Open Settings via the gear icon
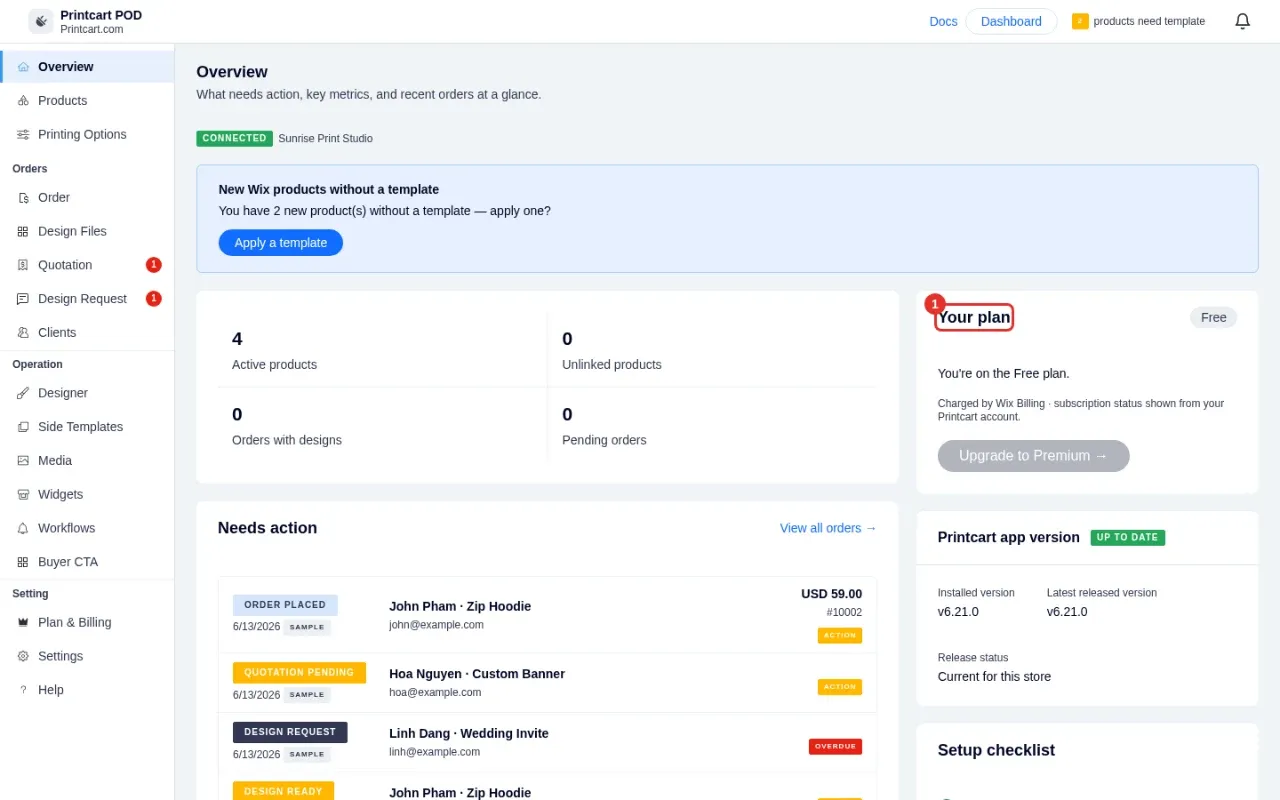 pos(23,657)
